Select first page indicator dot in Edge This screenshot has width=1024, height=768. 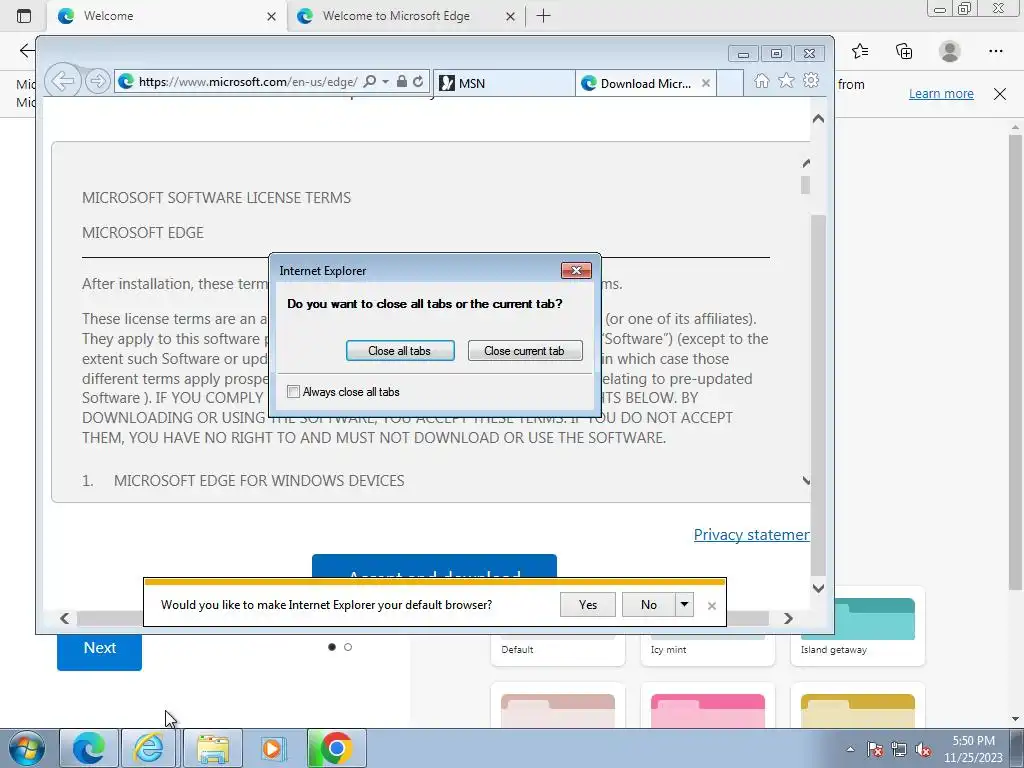332,647
